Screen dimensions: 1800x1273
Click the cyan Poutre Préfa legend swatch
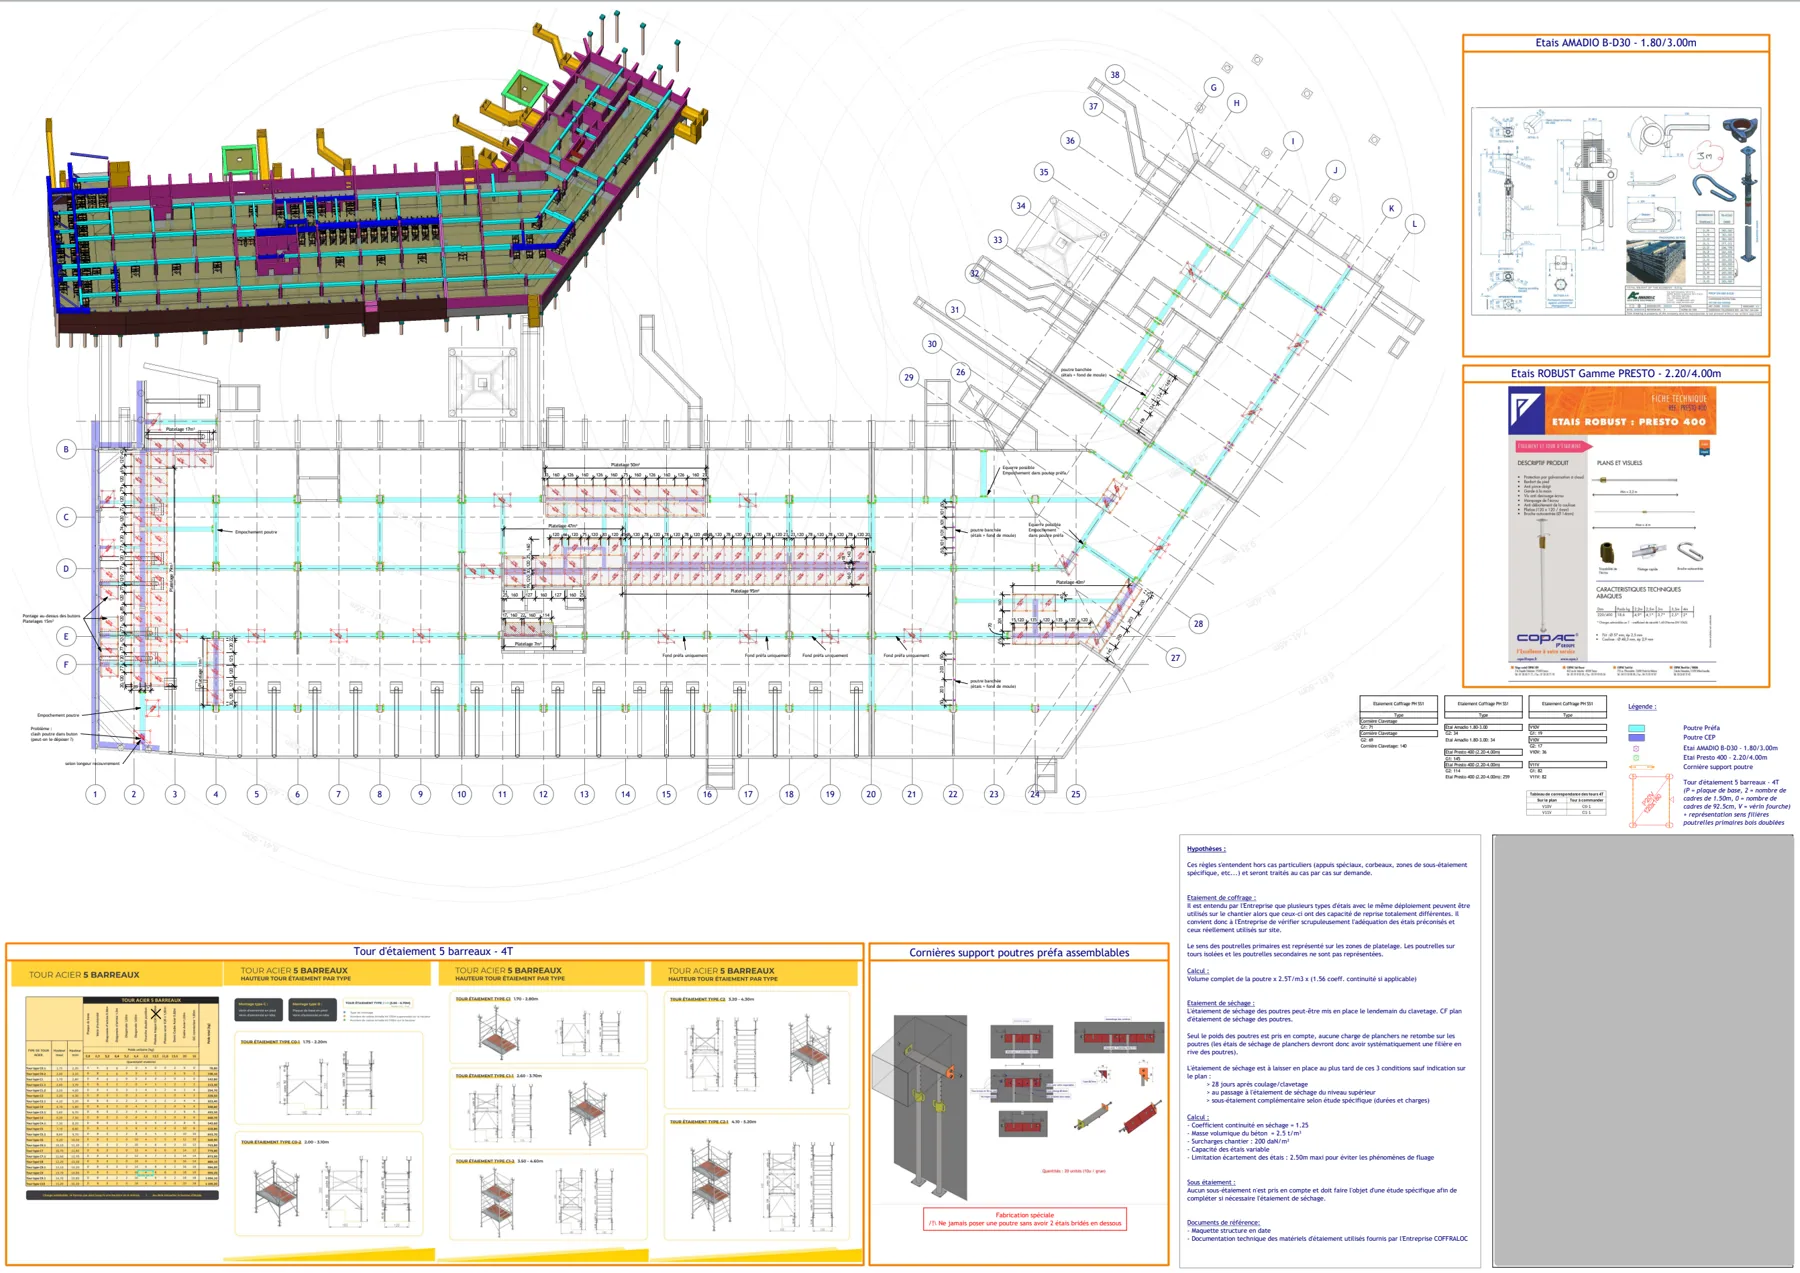(x=1636, y=728)
